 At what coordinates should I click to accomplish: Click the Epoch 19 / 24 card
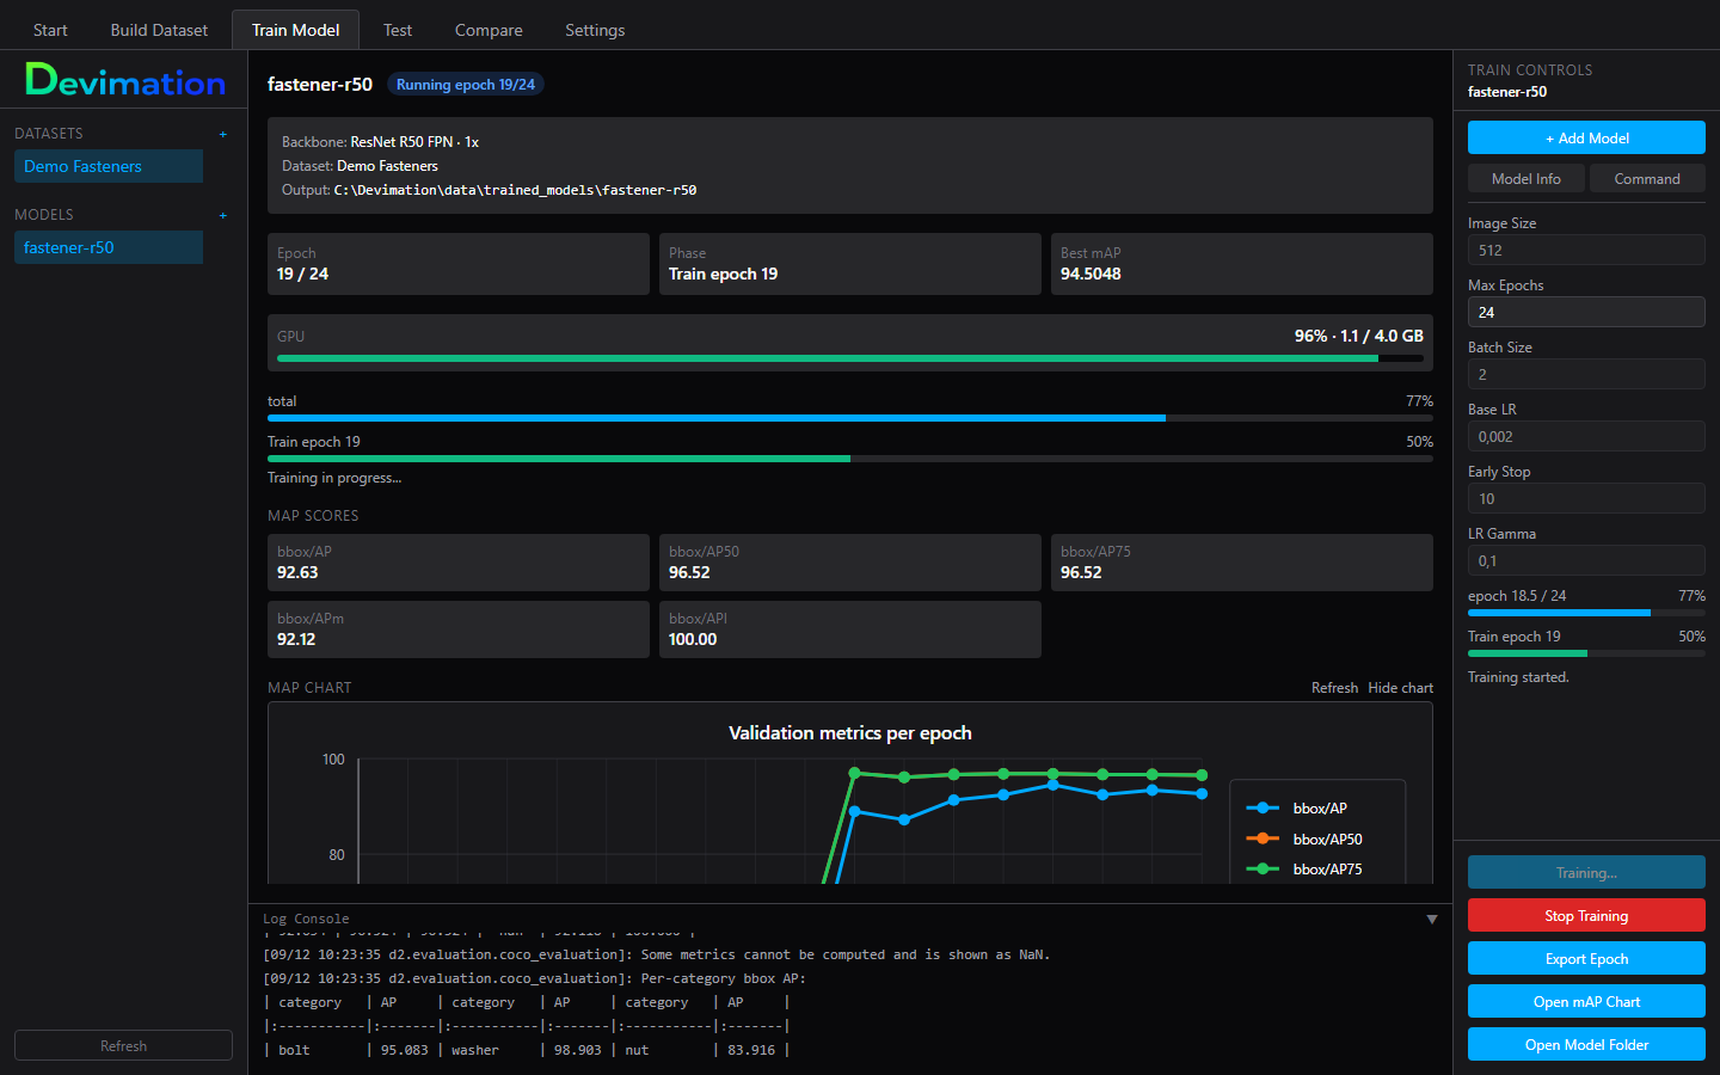458,264
